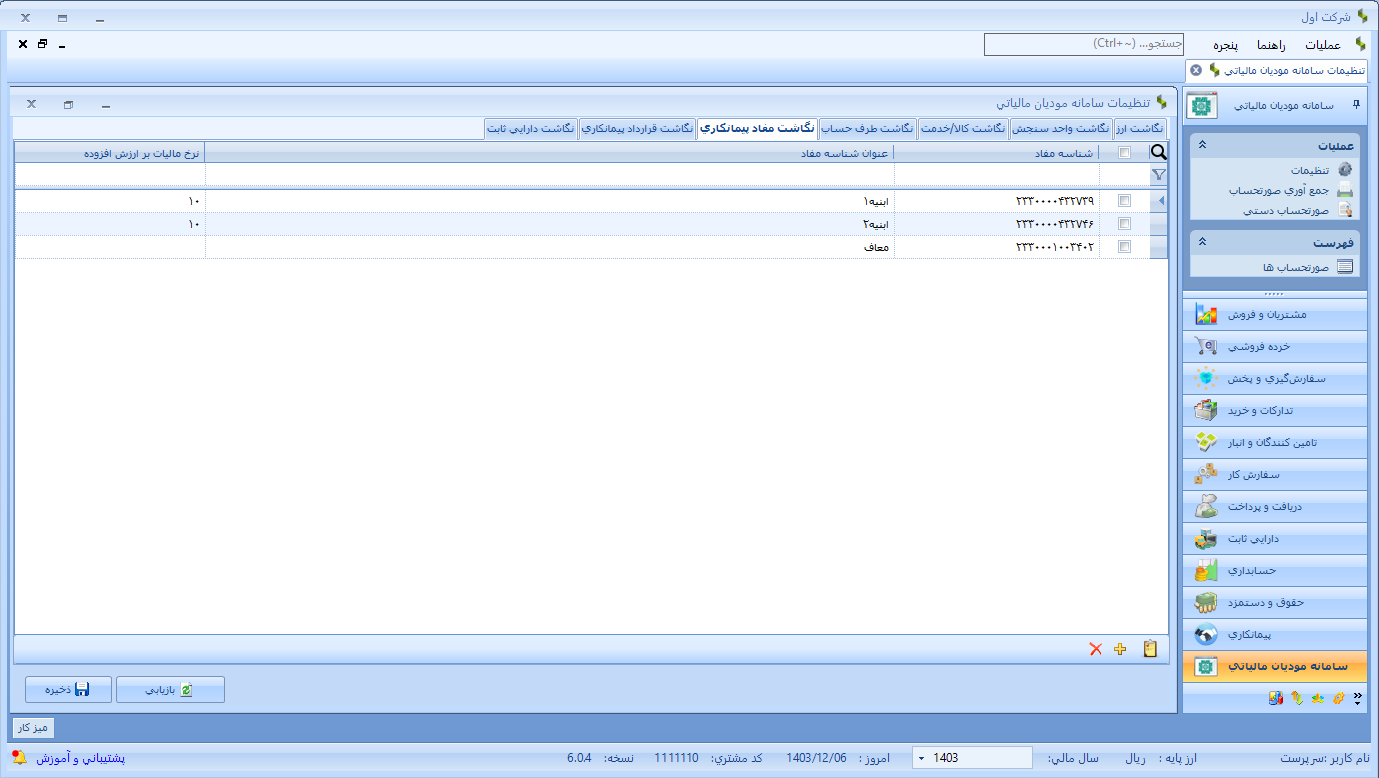The width and height of the screenshot is (1379, 778).
Task: Click the pin icon on sidebar header
Action: click(x=1356, y=104)
